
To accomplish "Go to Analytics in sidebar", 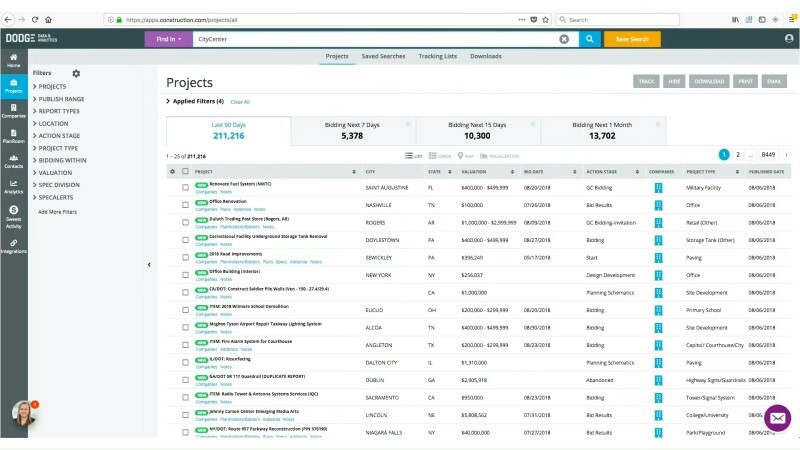I will [13, 186].
